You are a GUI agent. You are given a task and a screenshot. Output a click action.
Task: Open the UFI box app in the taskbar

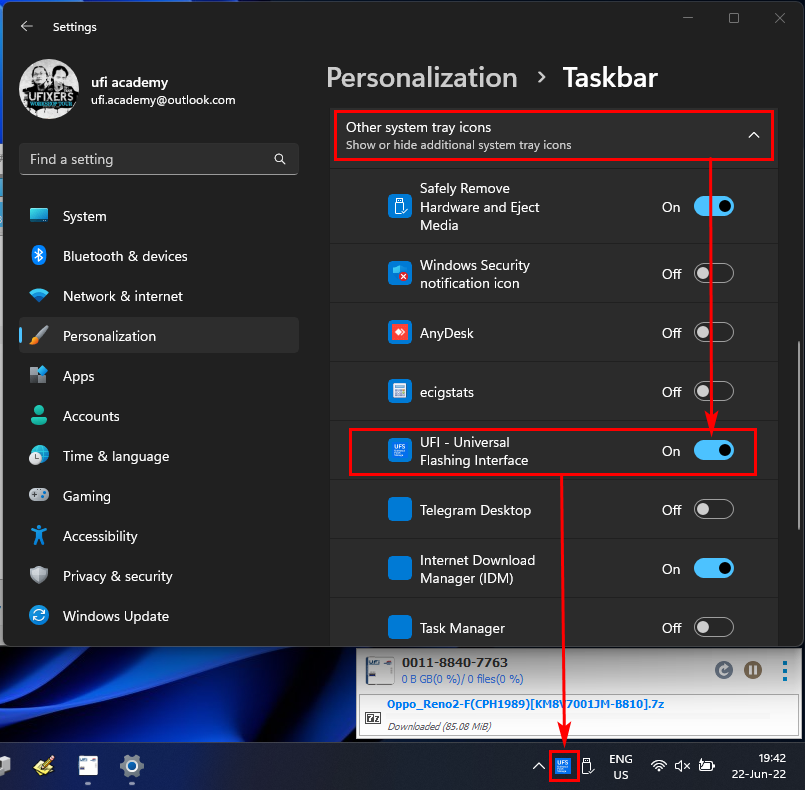(88, 766)
